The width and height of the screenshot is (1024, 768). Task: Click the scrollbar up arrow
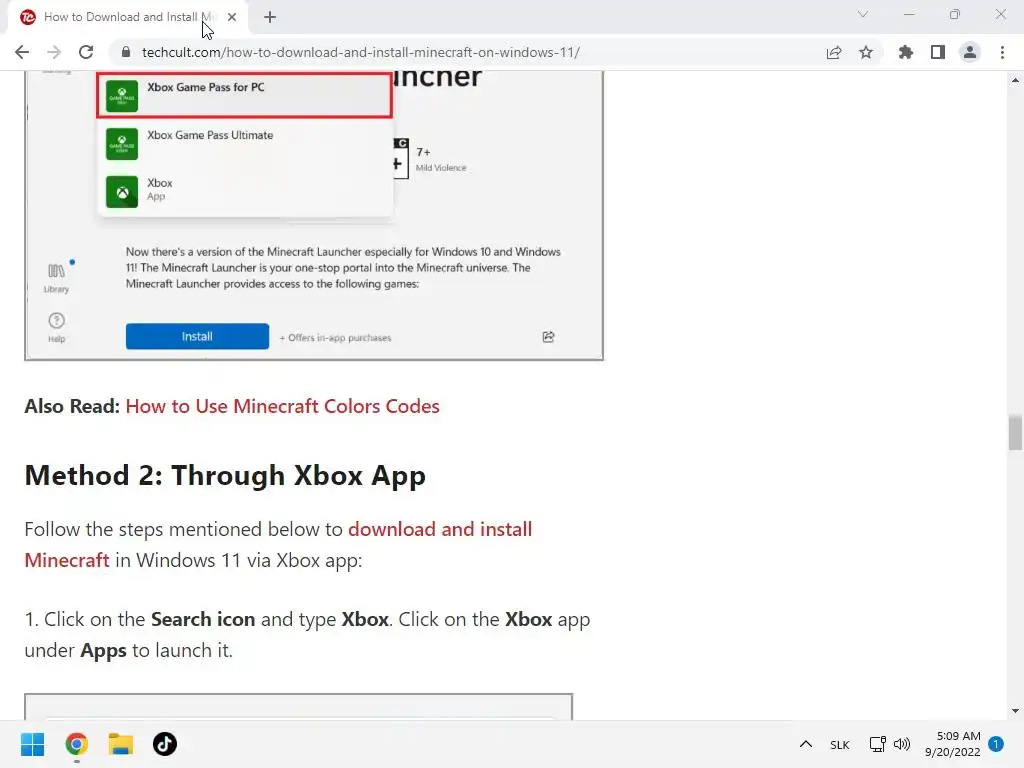(x=1015, y=80)
